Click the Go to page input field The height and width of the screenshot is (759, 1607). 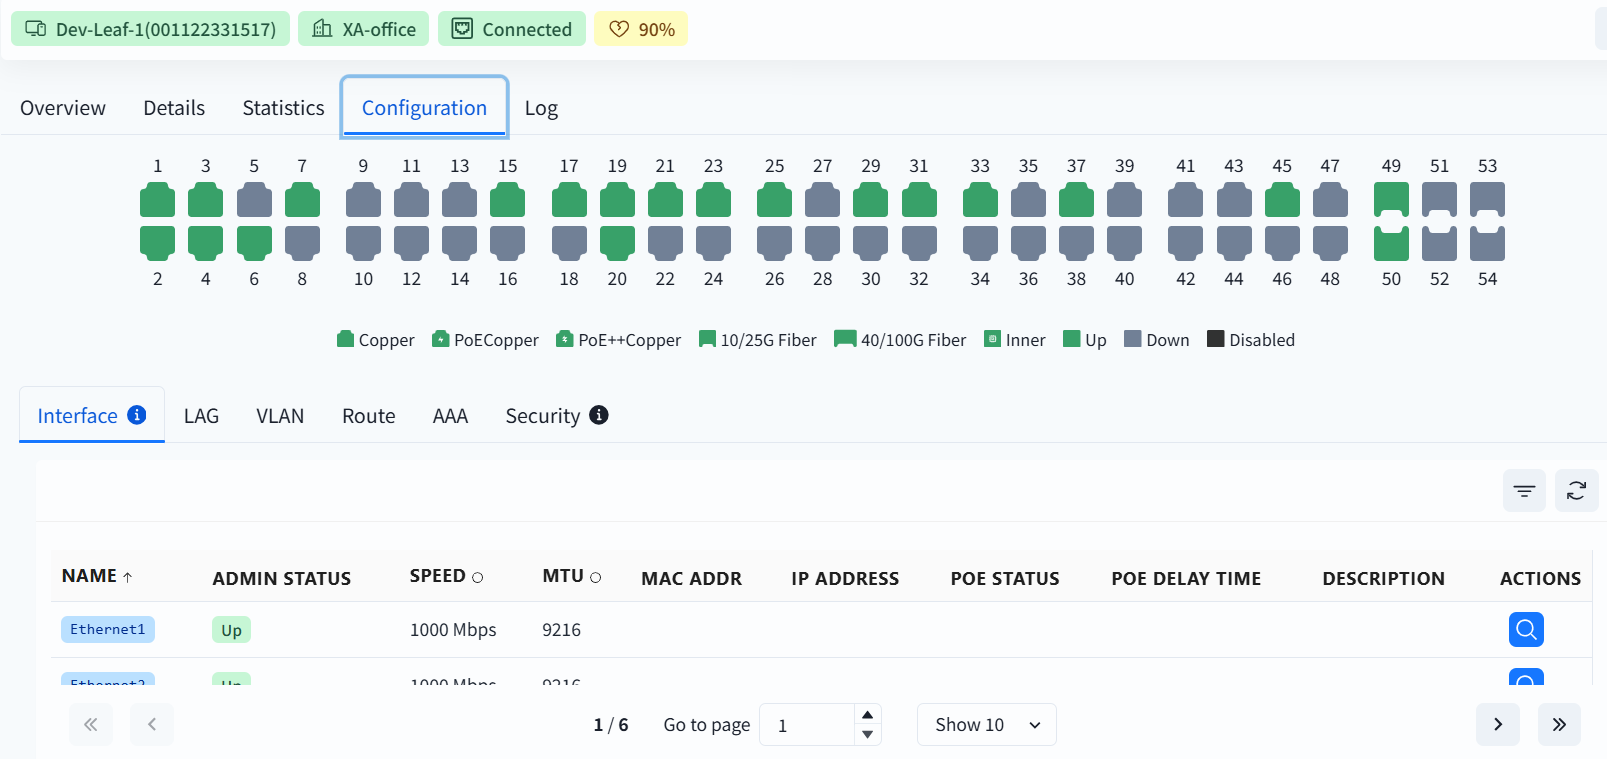[x=808, y=725]
